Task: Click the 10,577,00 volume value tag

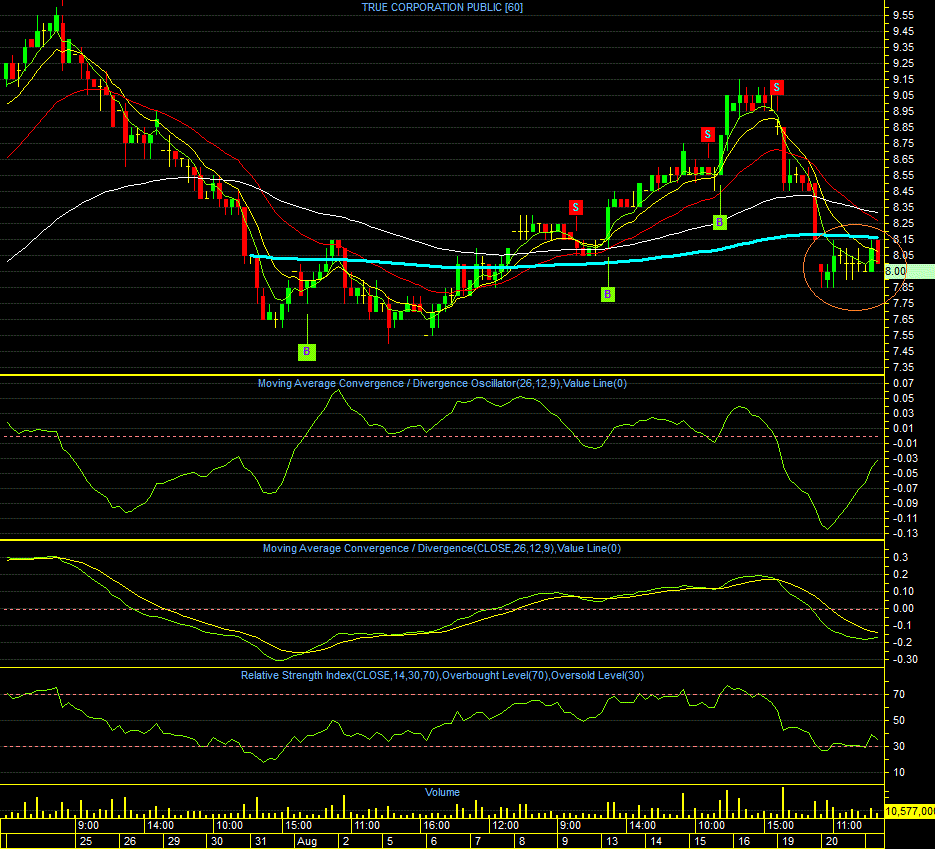Action: pos(909,811)
